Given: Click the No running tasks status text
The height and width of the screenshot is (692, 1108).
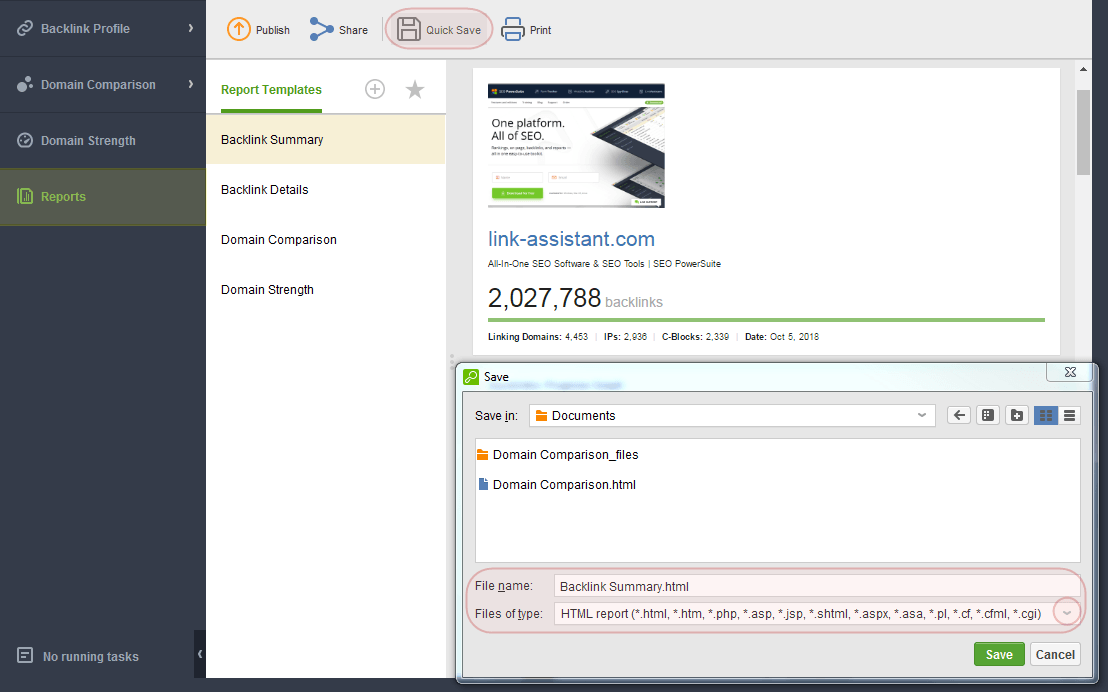Looking at the screenshot, I should (90, 657).
